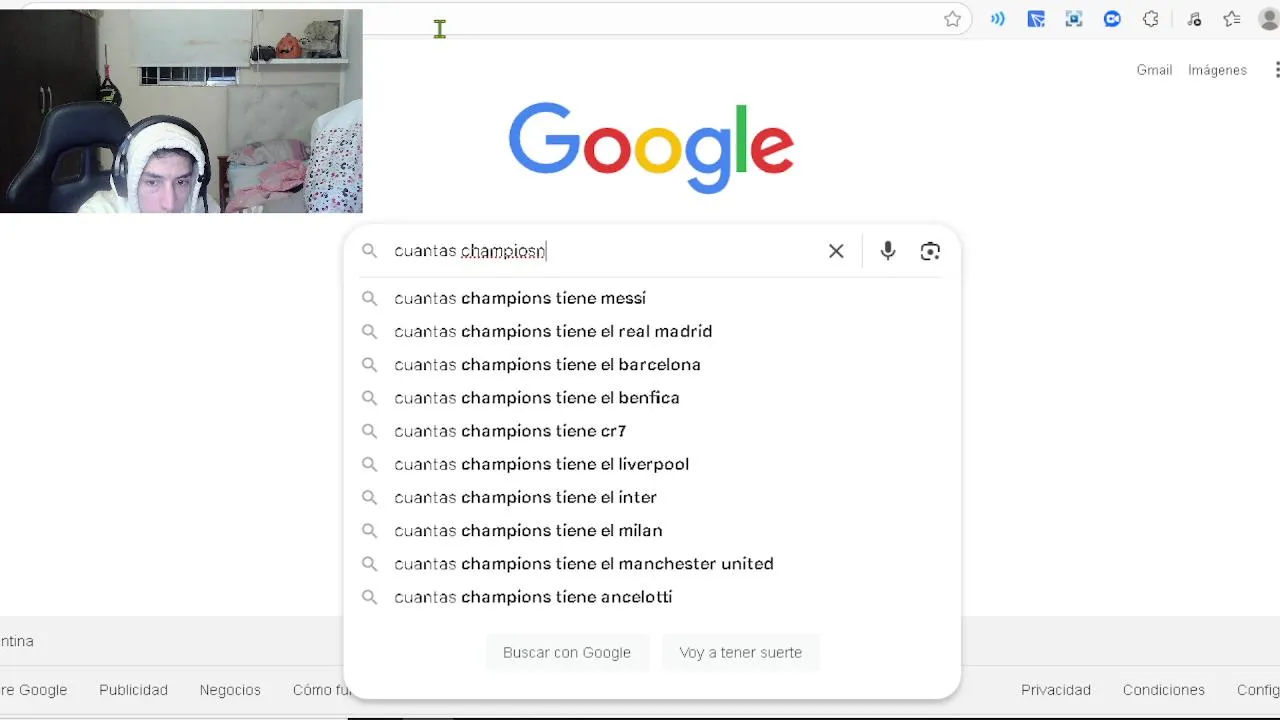1280x720 pixels.
Task: Open the Gmail link
Action: click(x=1154, y=70)
